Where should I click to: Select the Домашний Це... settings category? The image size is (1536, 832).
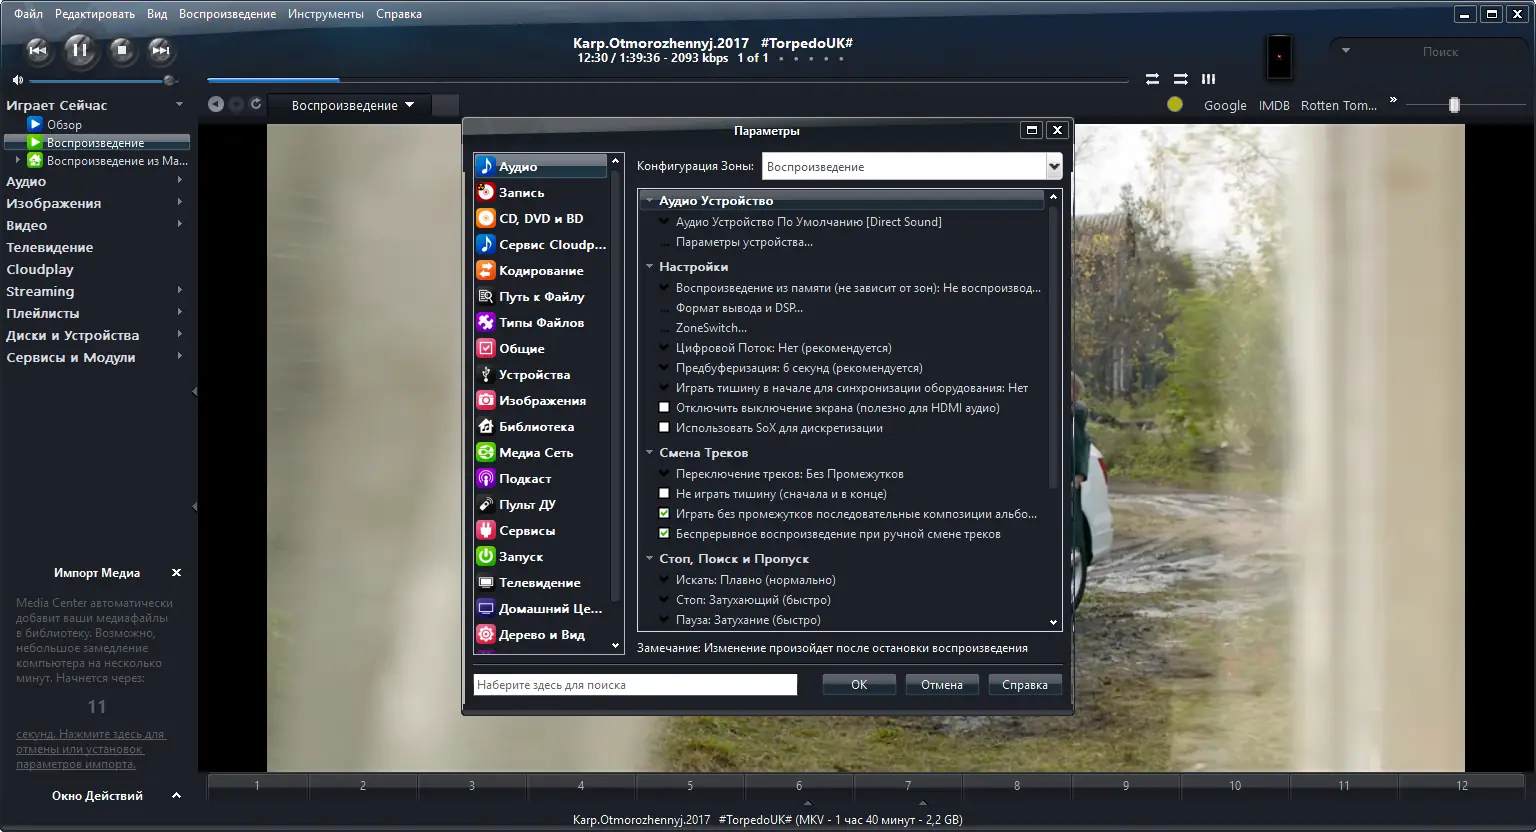coord(540,609)
